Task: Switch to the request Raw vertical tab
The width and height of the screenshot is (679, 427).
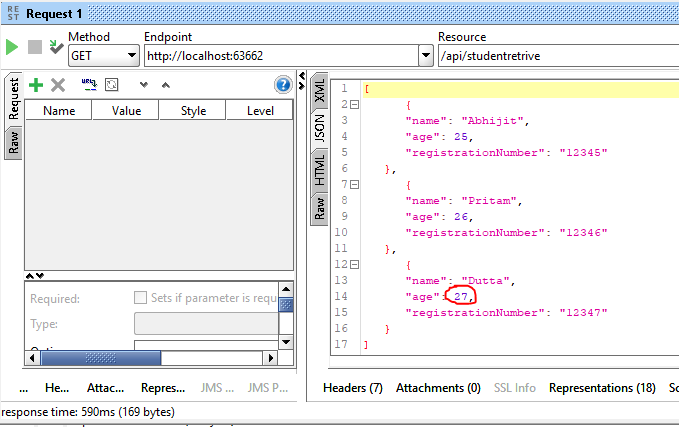Action: (13, 142)
